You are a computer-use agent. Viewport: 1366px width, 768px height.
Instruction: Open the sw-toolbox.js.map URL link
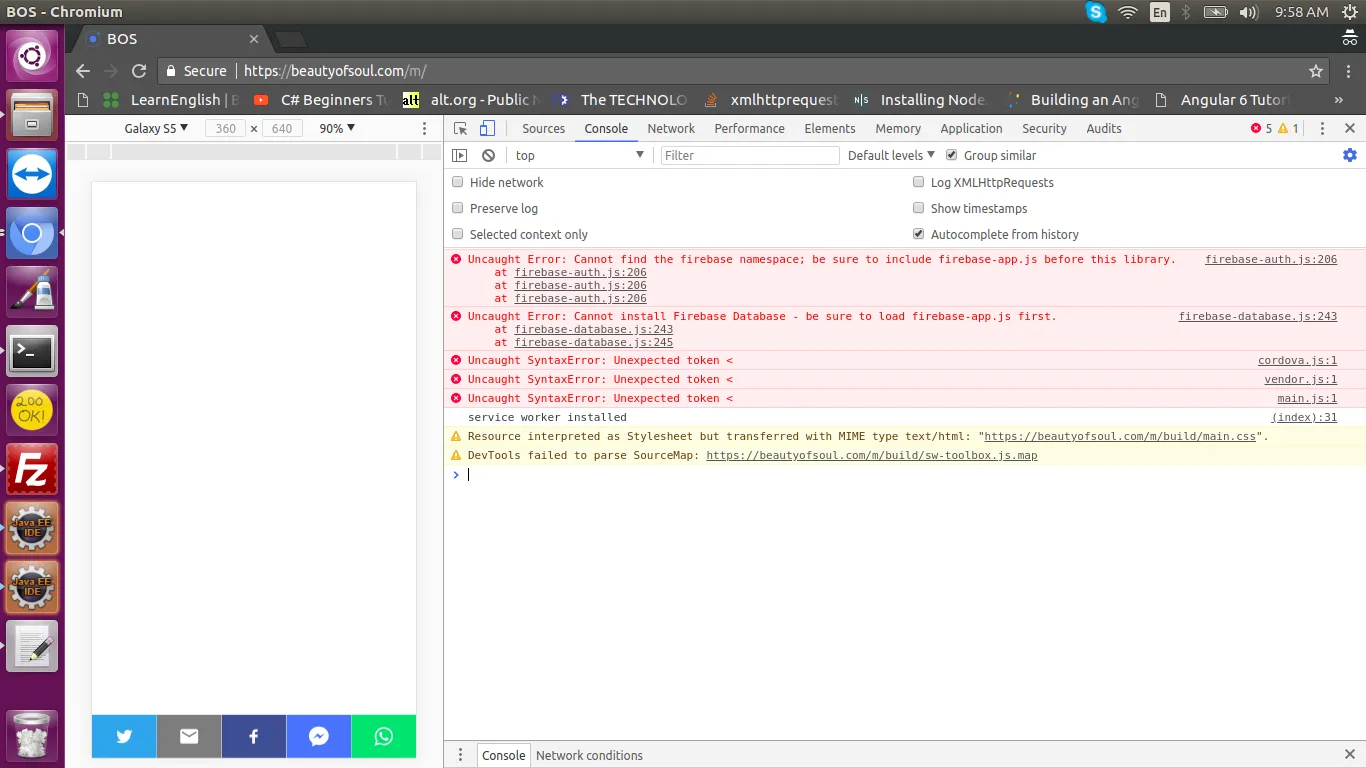(x=872, y=455)
